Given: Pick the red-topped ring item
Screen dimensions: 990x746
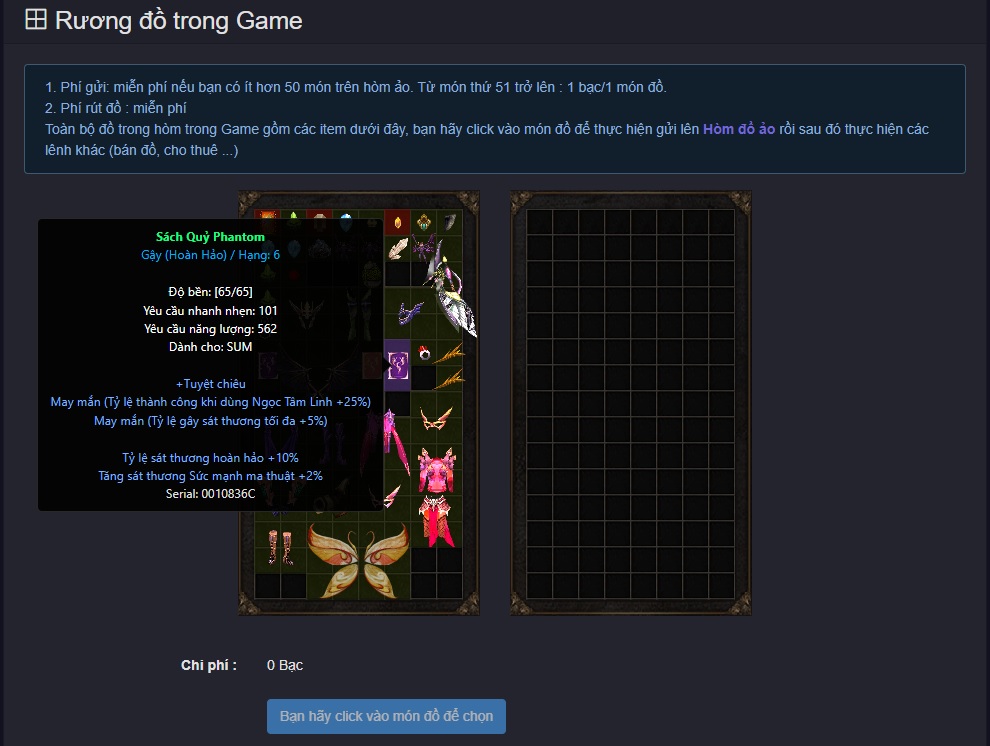Looking at the screenshot, I should click(x=424, y=353).
